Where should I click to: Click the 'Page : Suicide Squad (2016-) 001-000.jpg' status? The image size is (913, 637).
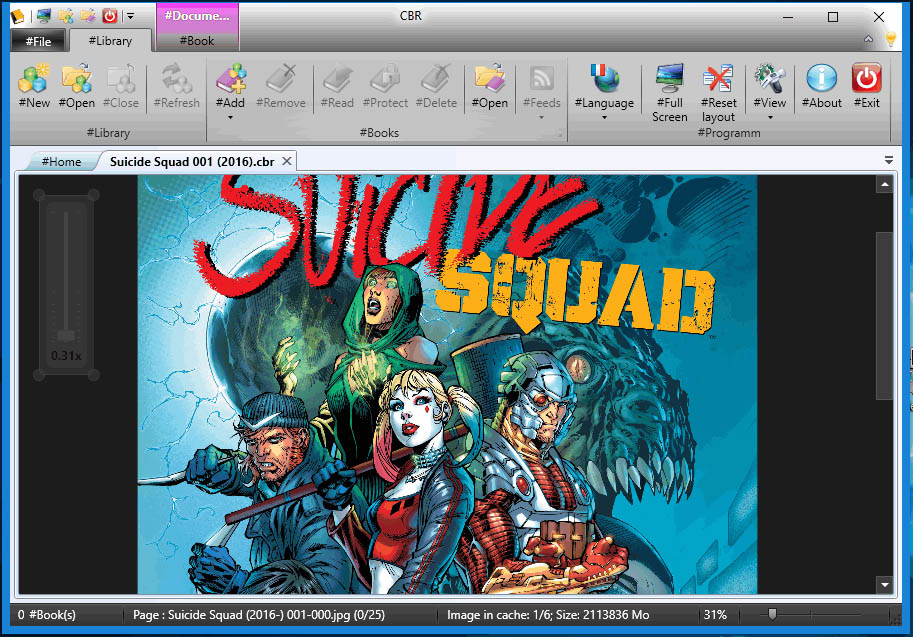click(259, 614)
